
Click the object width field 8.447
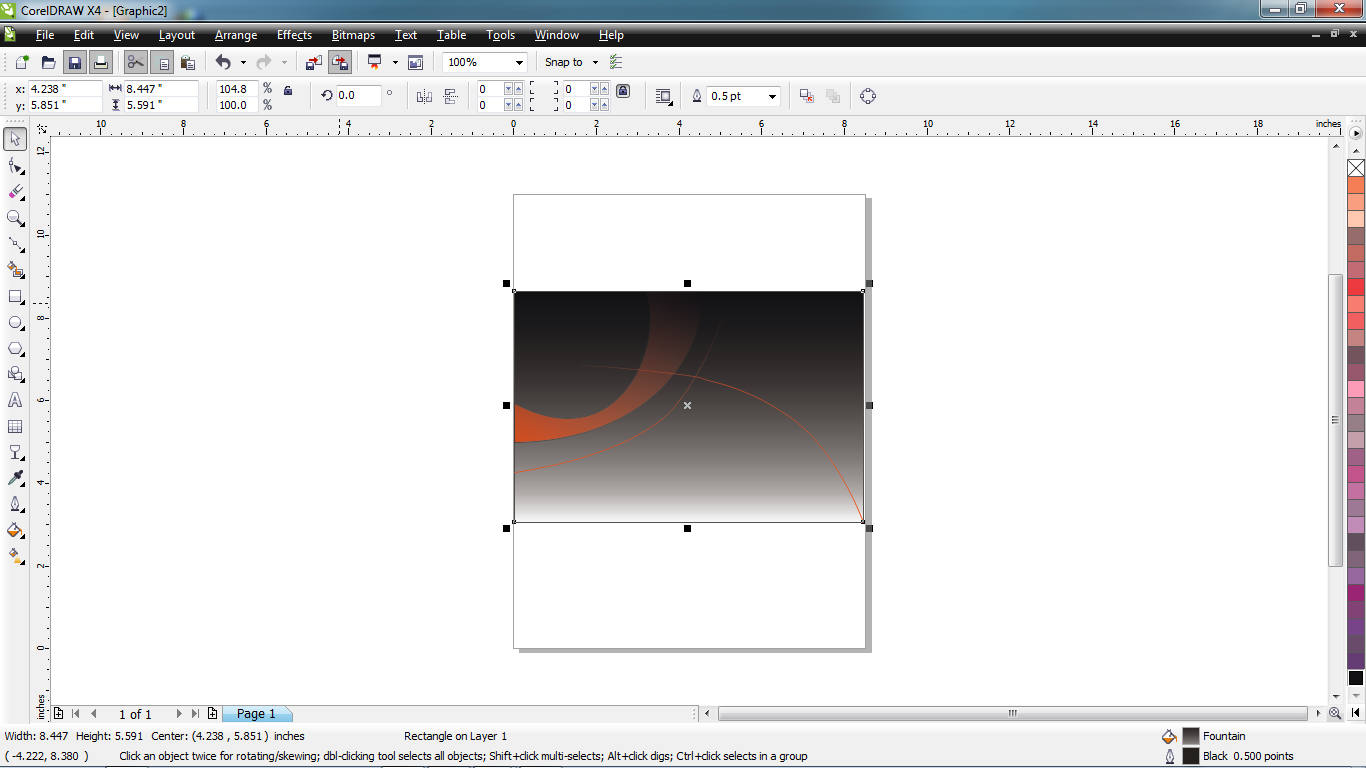[161, 89]
